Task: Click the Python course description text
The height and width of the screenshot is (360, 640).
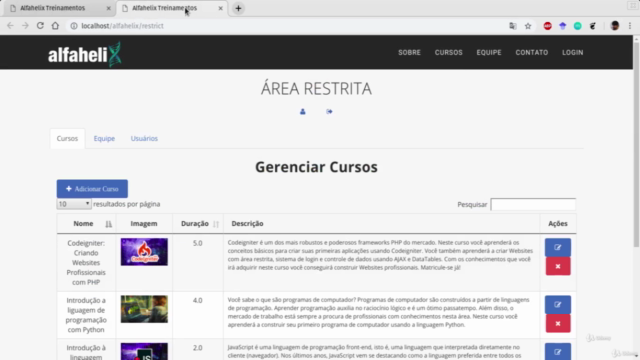Action: [x=378, y=312]
